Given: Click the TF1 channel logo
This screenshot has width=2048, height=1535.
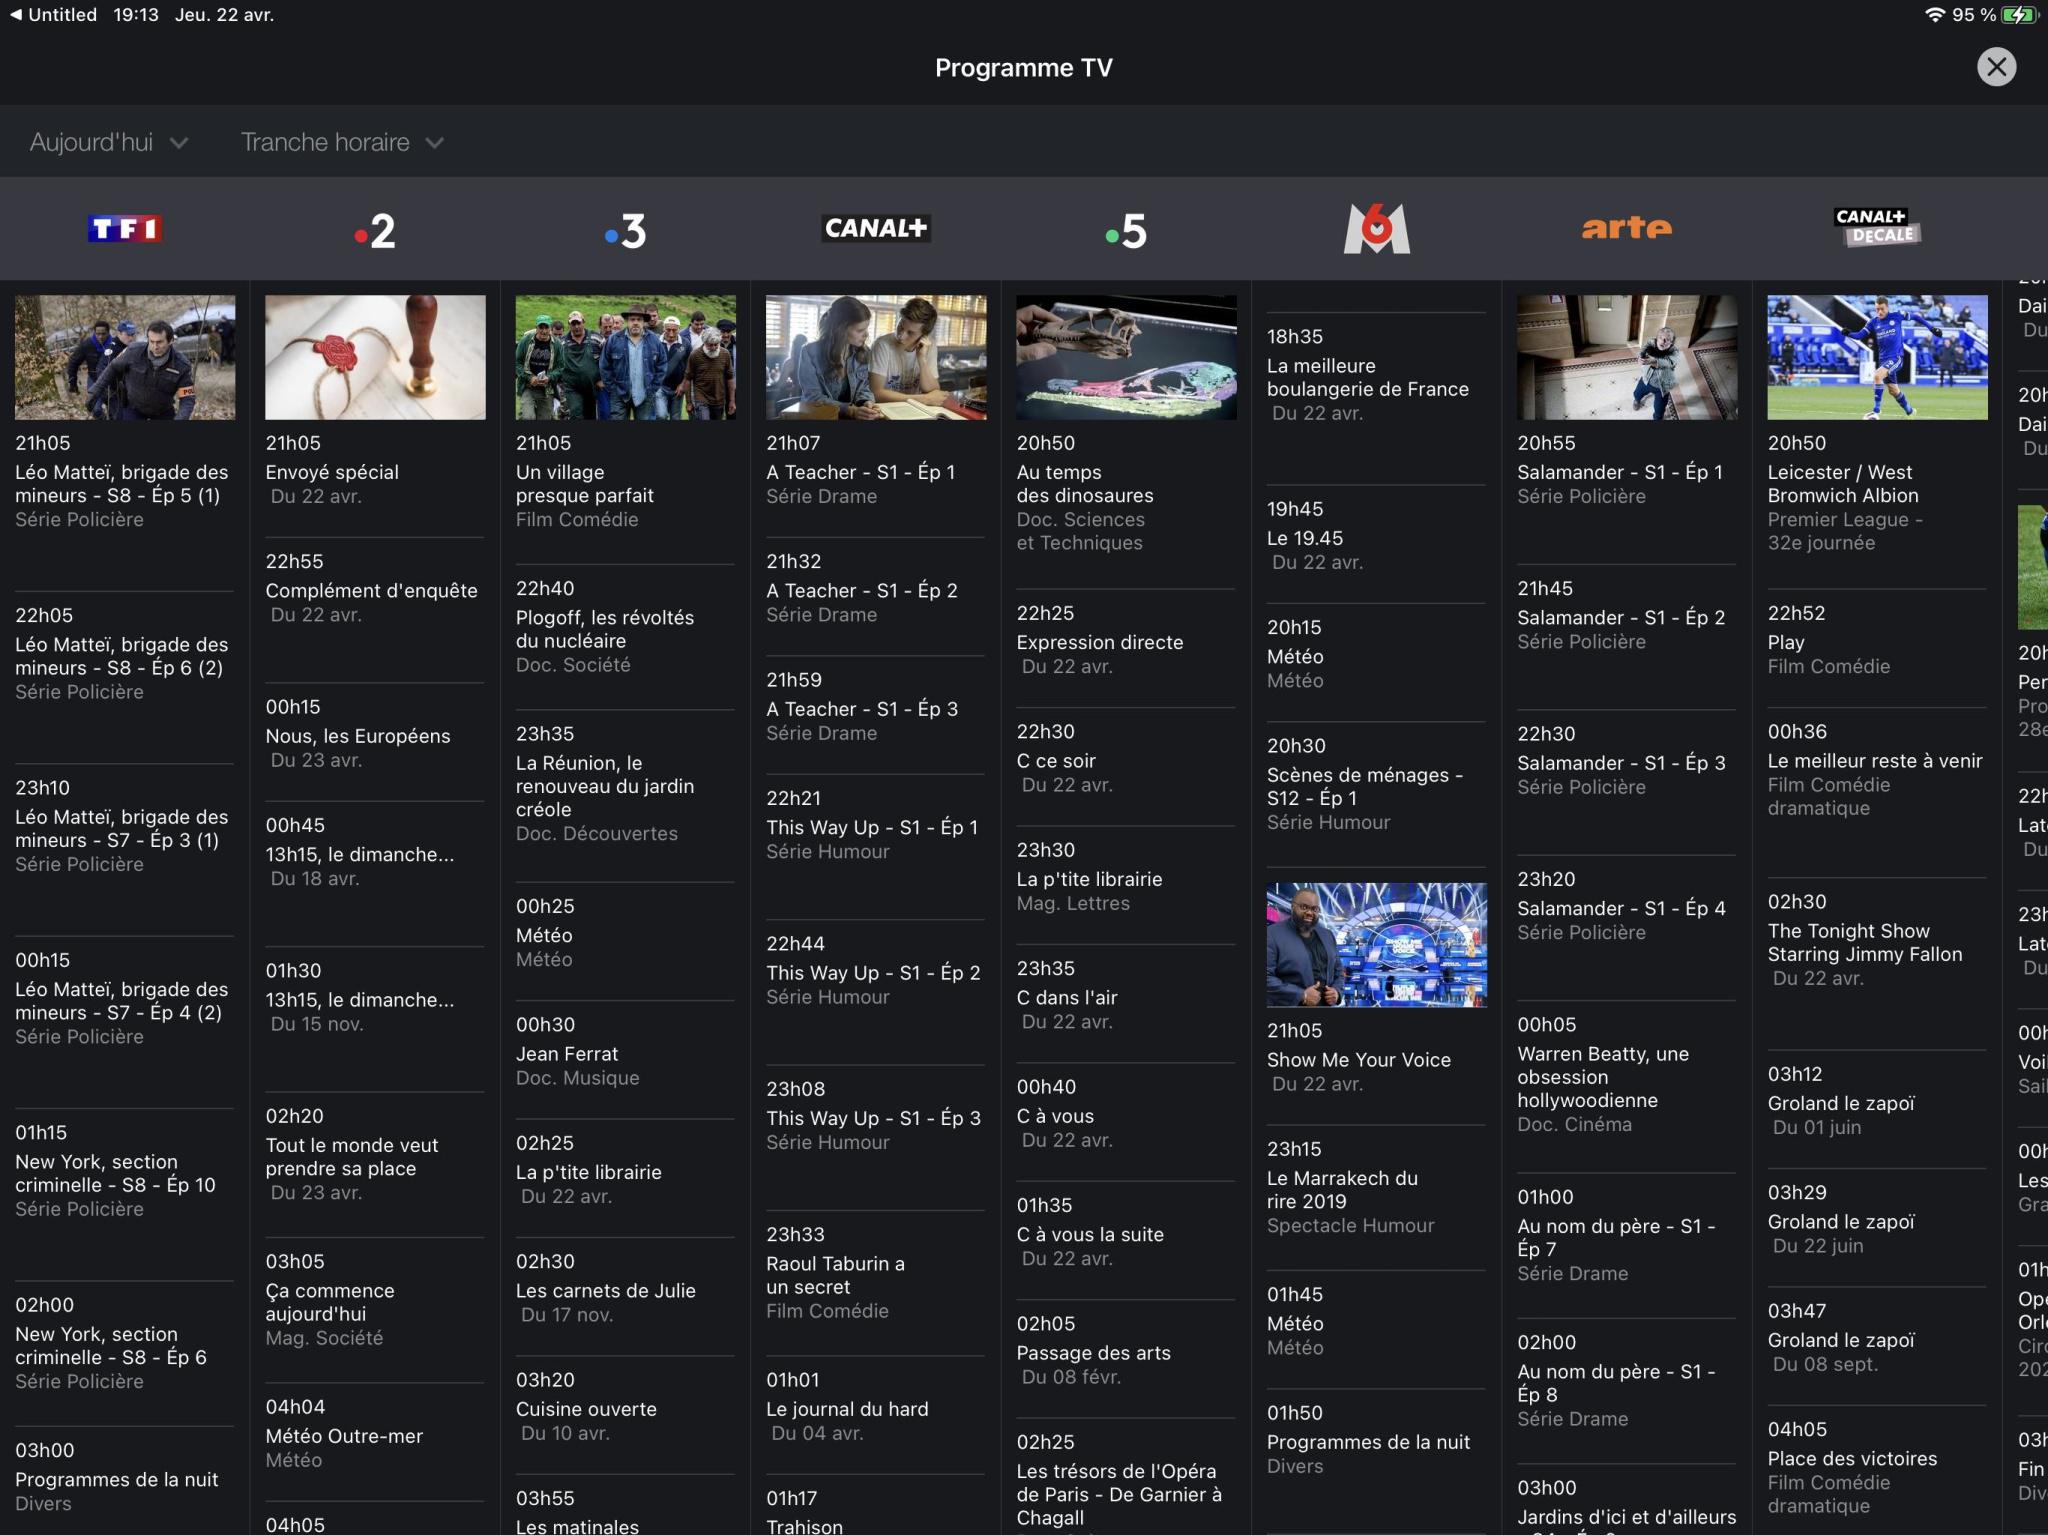Looking at the screenshot, I should [125, 229].
